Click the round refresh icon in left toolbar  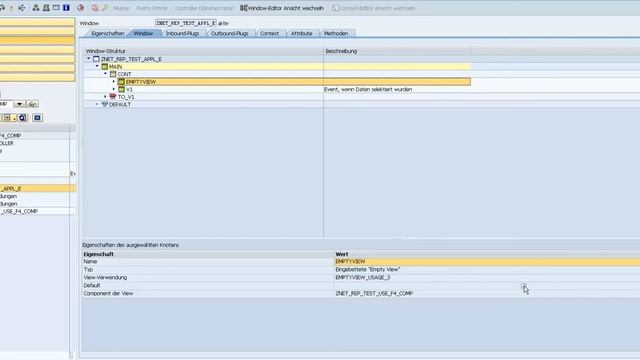(23, 118)
